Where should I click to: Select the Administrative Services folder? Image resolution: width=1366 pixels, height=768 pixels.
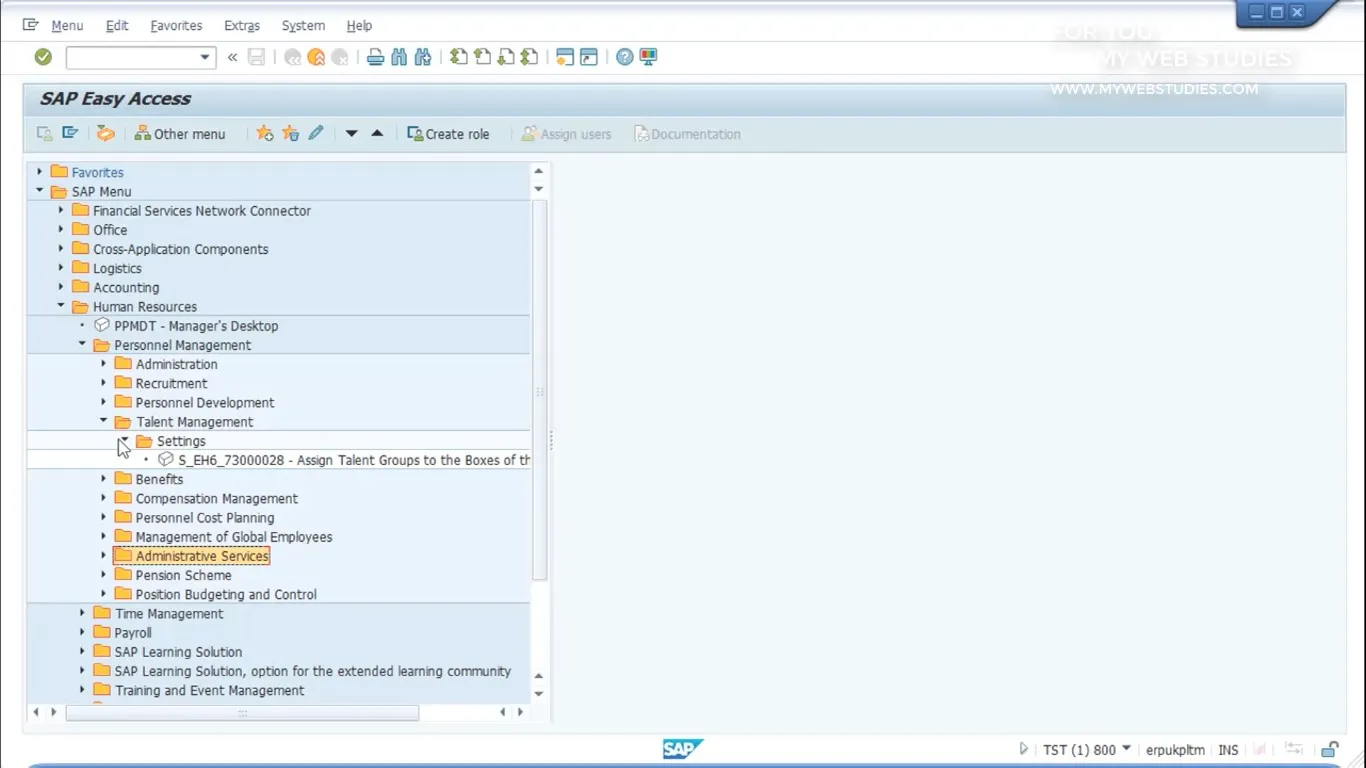pos(202,556)
